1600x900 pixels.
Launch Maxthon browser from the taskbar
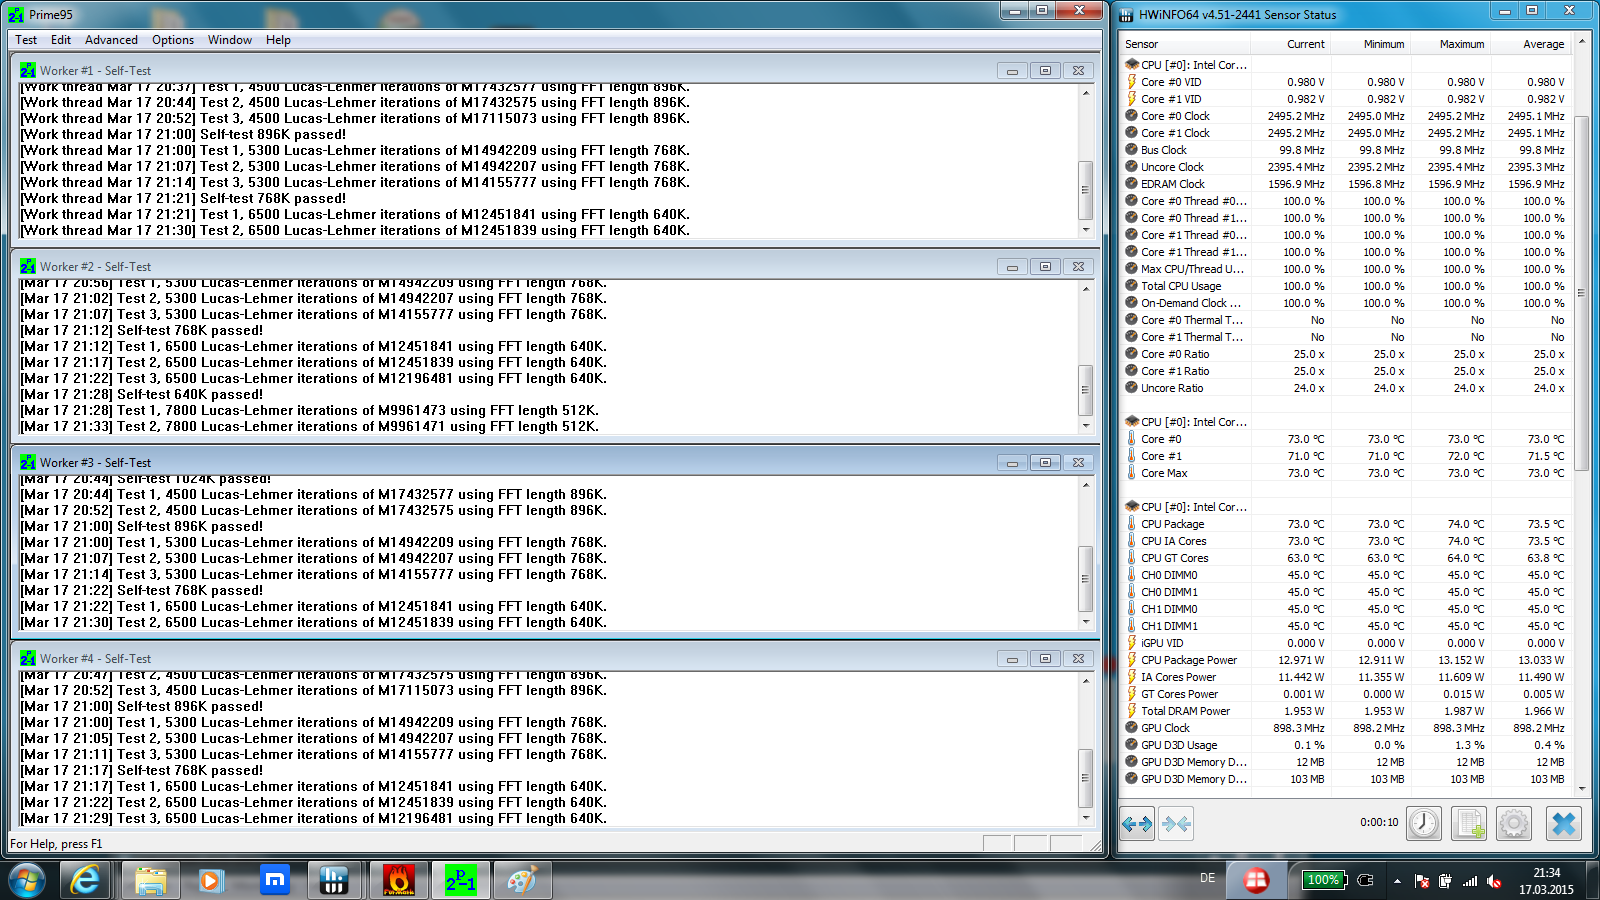pyautogui.click(x=274, y=880)
